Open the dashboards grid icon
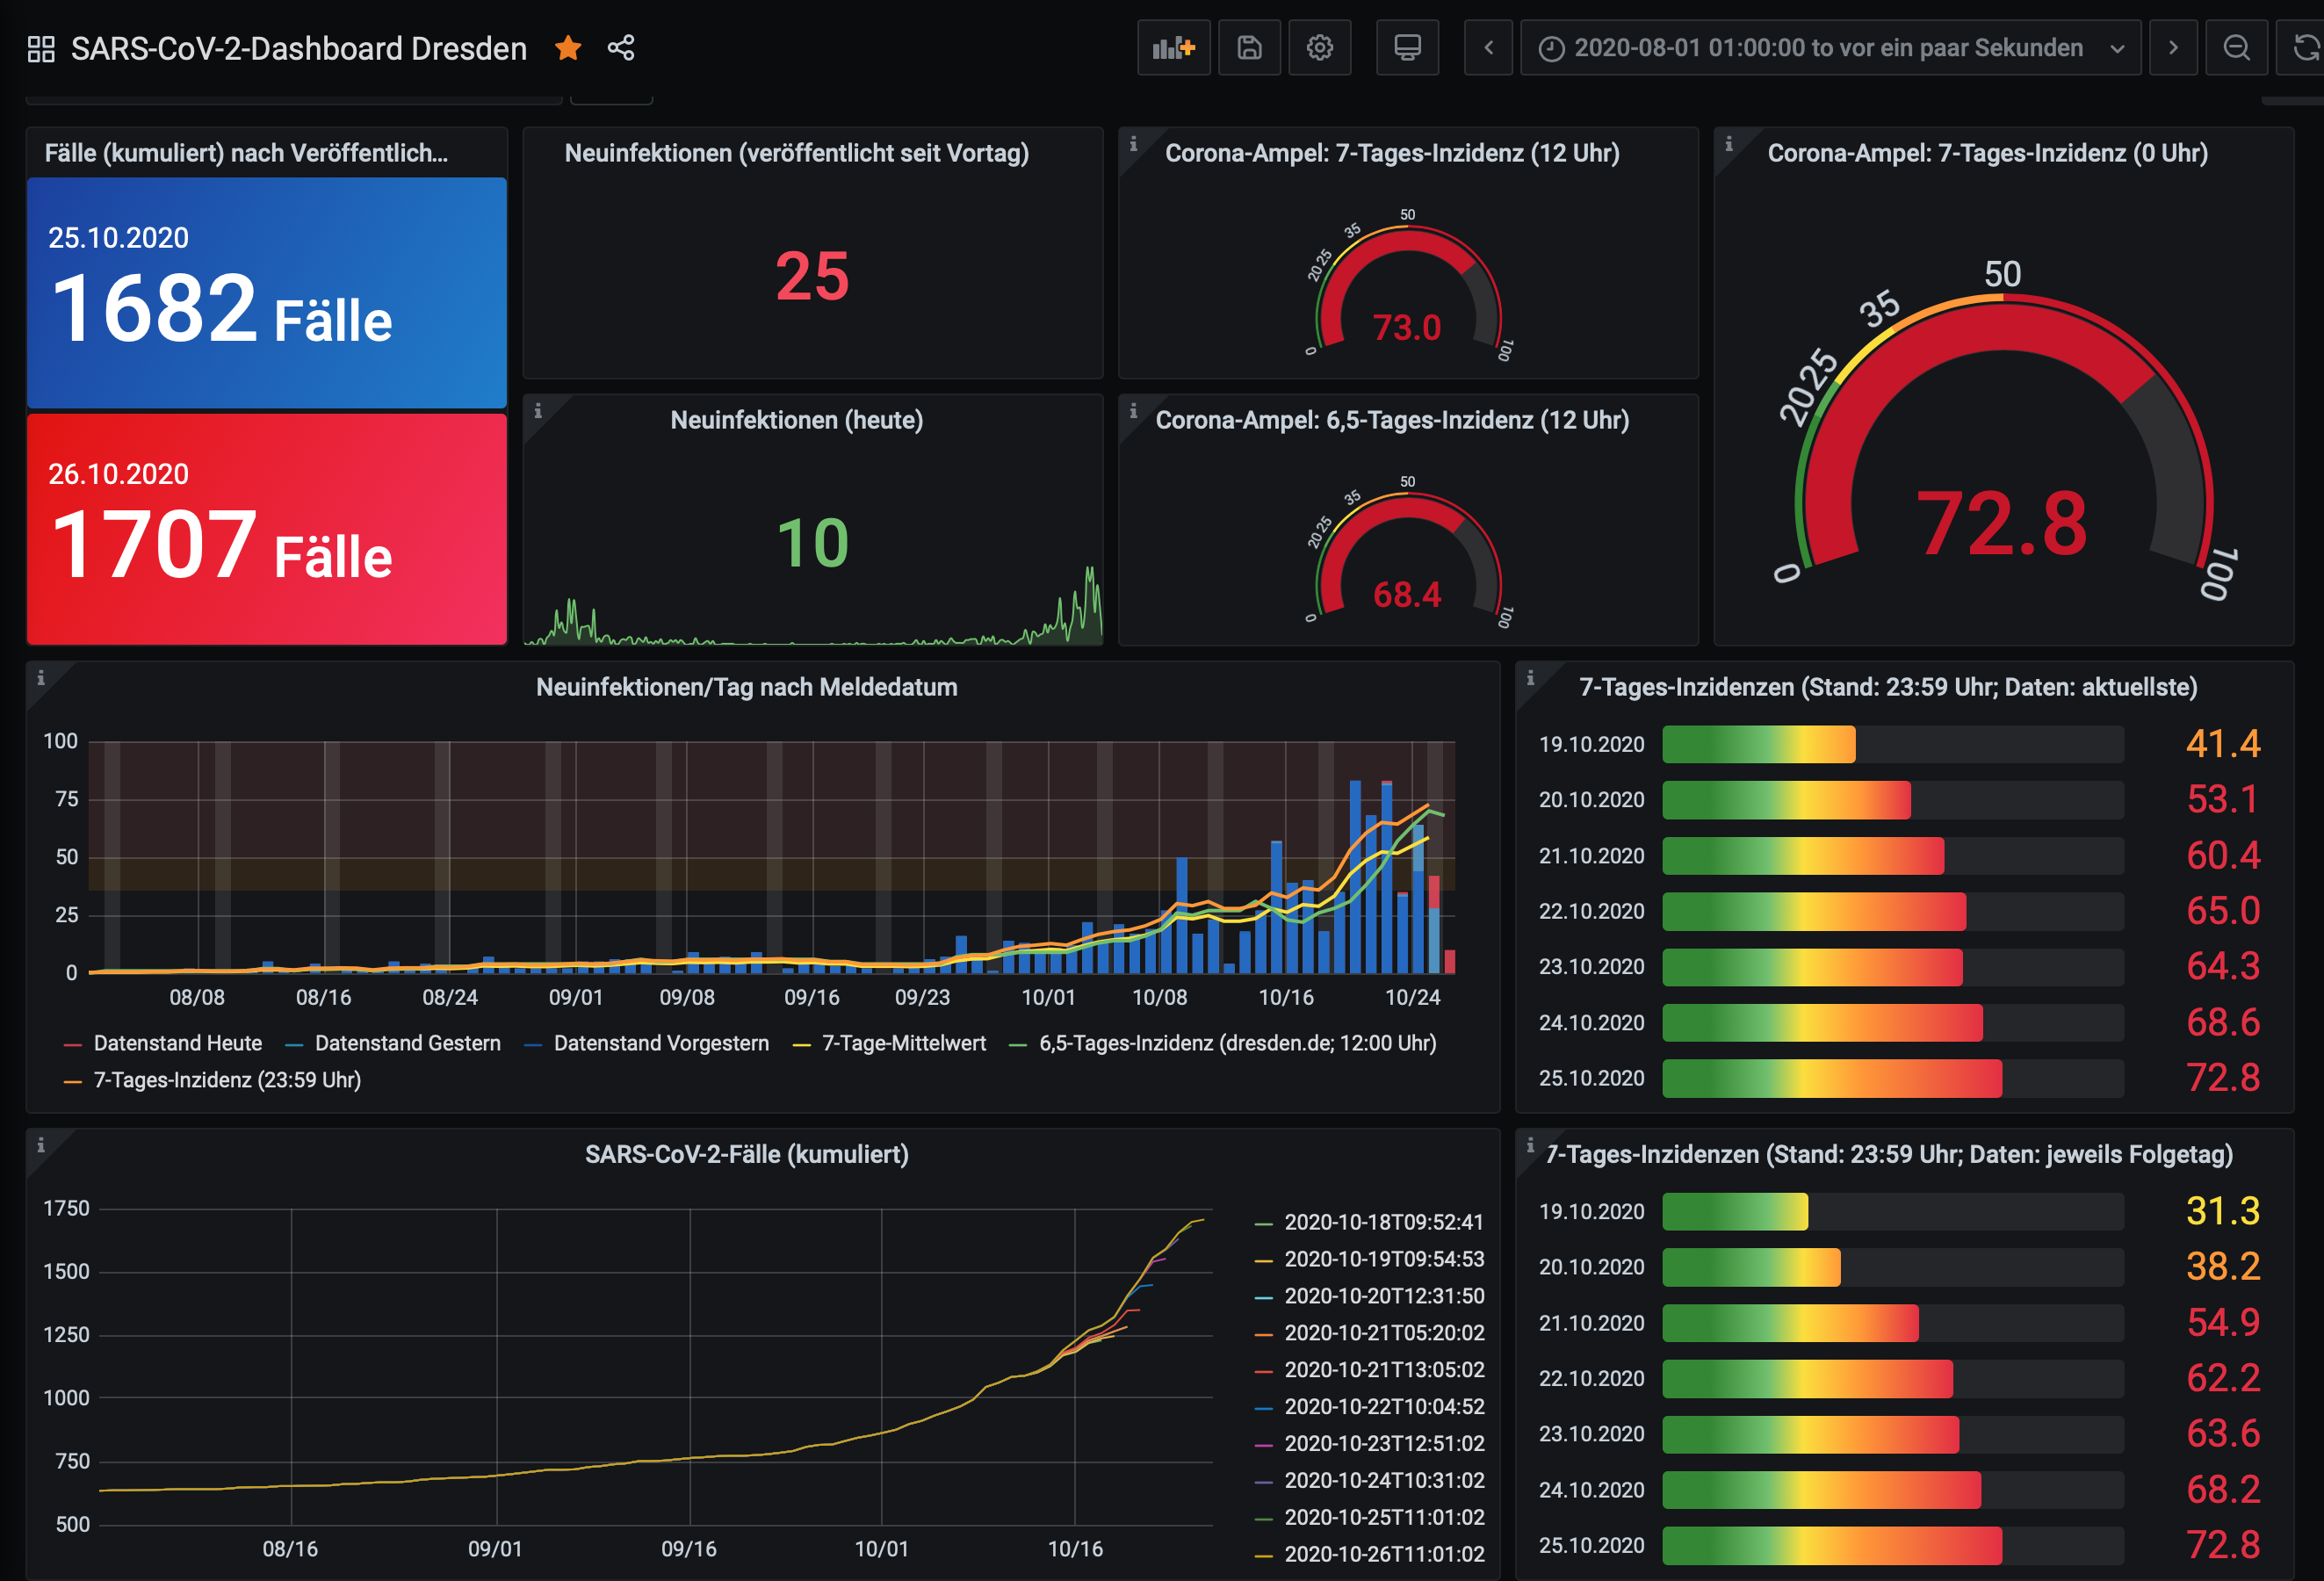 click(41, 48)
